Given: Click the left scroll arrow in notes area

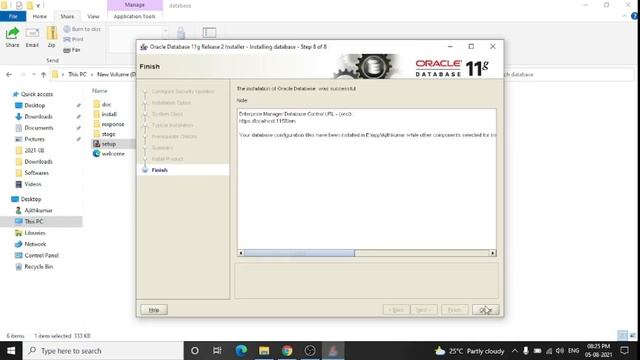Looking at the screenshot, I should point(241,253).
